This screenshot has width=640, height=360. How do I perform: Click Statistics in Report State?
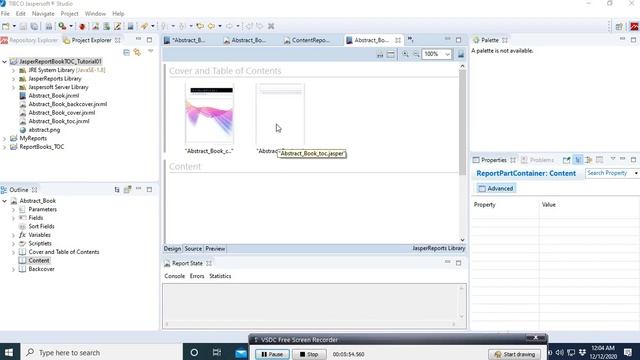[220, 276]
